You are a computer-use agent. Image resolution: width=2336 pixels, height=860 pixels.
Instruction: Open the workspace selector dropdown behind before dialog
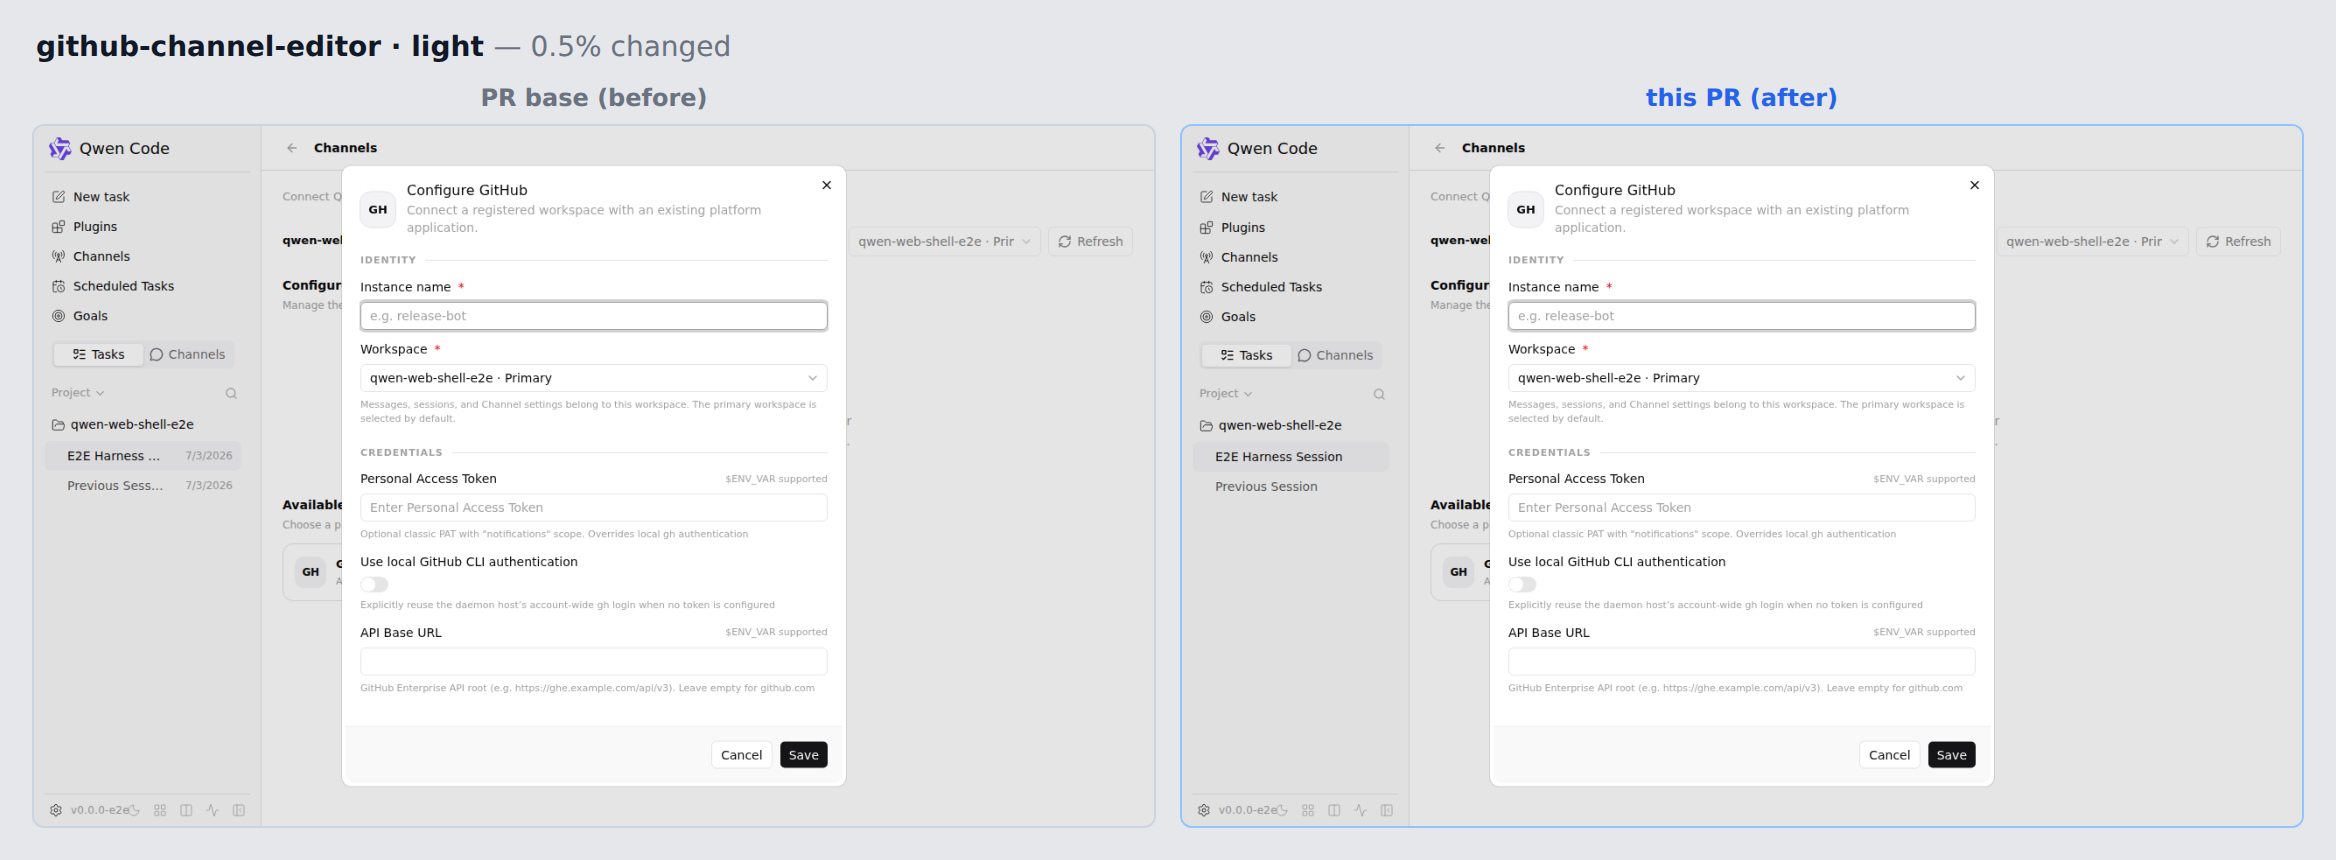tap(945, 242)
